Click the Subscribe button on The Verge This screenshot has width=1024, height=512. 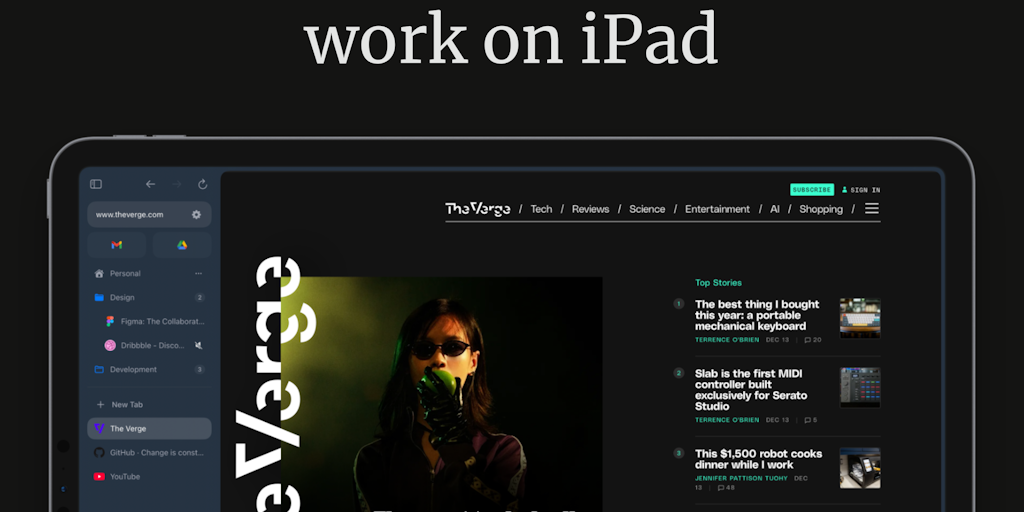click(x=812, y=189)
